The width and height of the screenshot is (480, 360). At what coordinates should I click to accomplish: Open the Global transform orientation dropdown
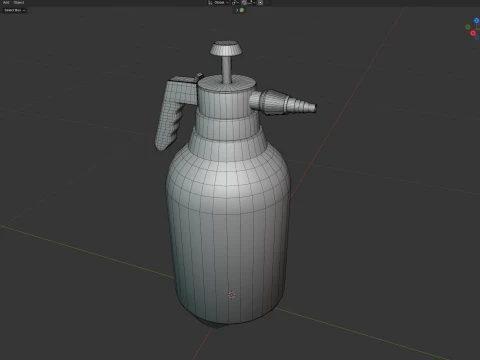219,2
